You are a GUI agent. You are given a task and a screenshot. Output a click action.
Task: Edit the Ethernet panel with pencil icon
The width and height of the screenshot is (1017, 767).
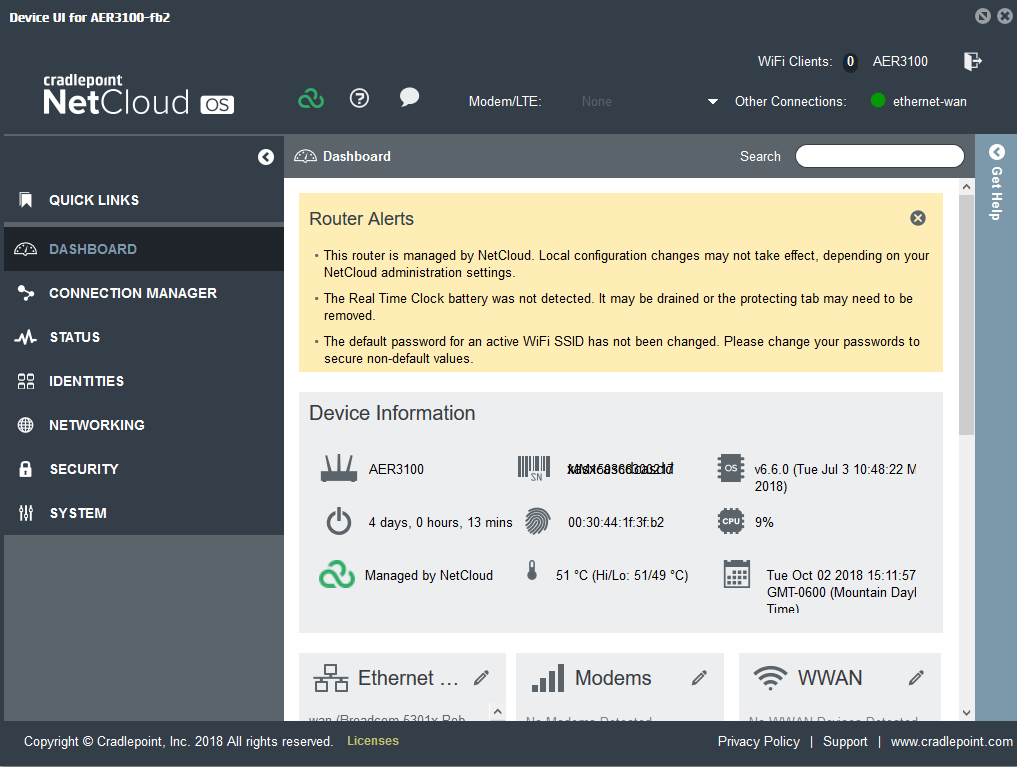(481, 678)
